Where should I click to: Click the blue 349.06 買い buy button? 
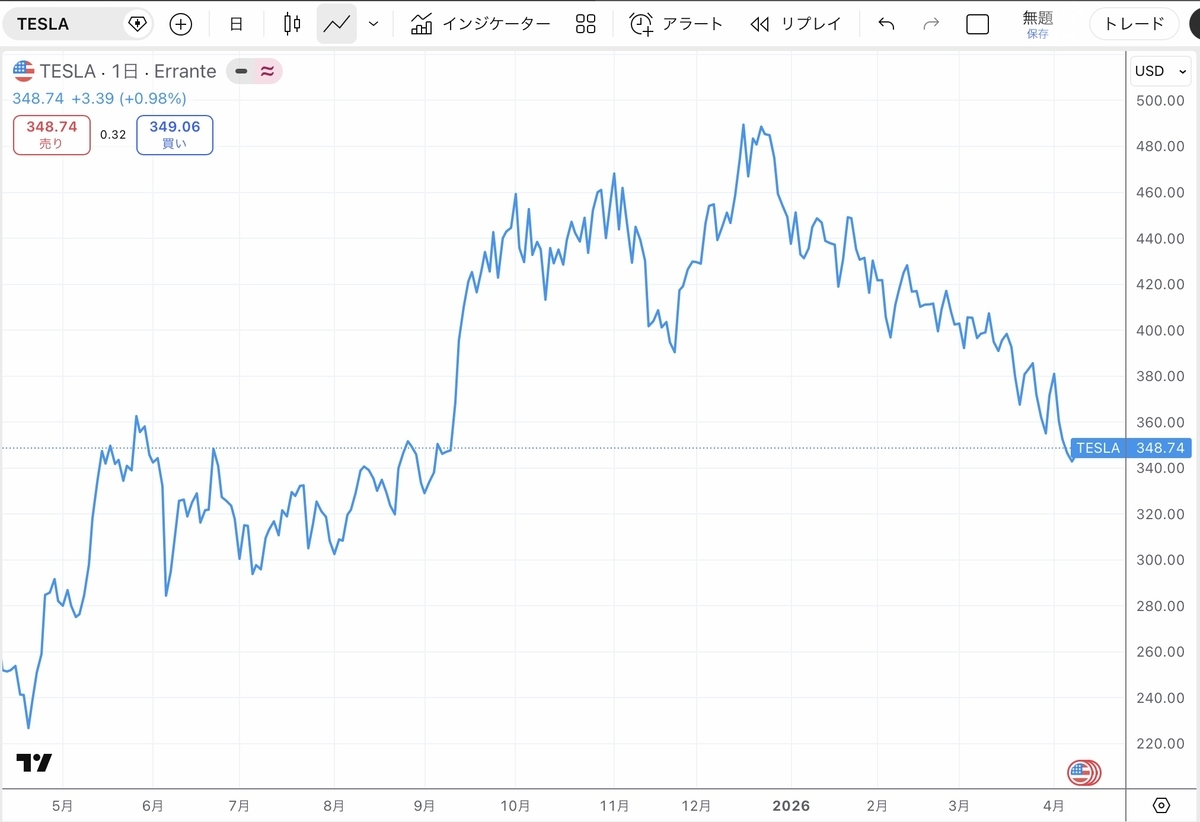175,135
